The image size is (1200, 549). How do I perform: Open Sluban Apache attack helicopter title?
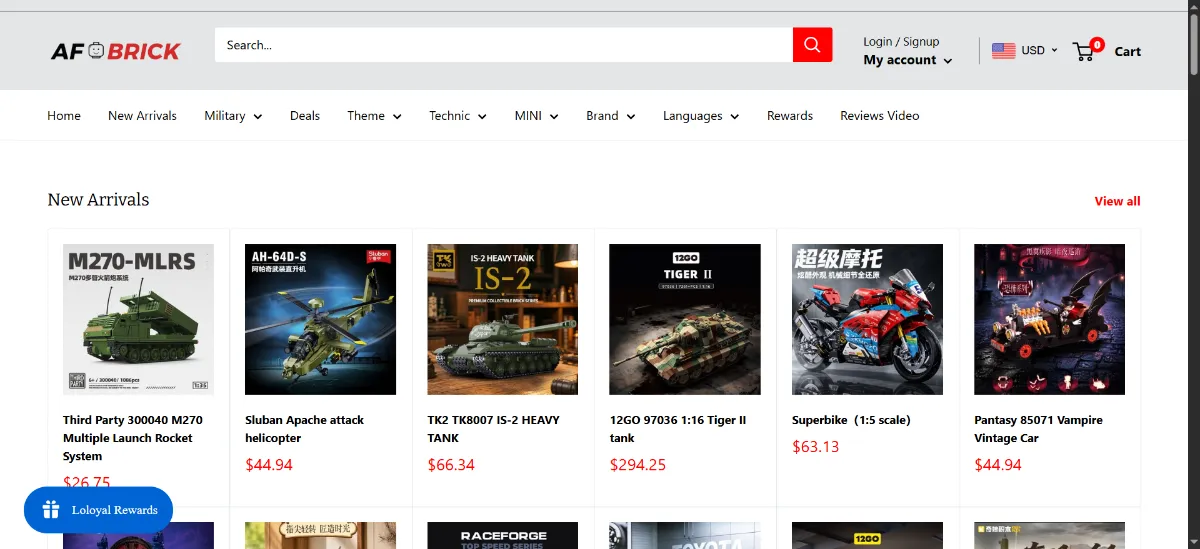(x=304, y=429)
